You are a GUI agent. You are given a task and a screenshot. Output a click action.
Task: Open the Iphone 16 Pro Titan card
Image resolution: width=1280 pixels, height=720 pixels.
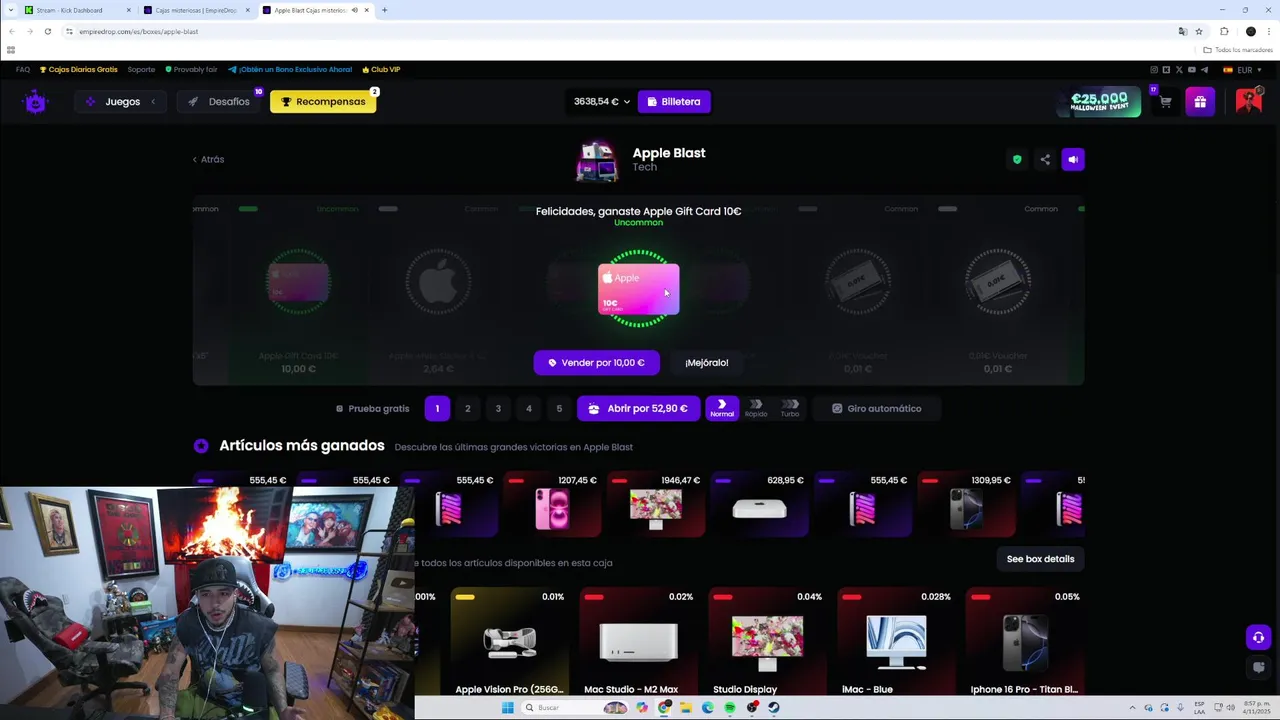[1025, 643]
